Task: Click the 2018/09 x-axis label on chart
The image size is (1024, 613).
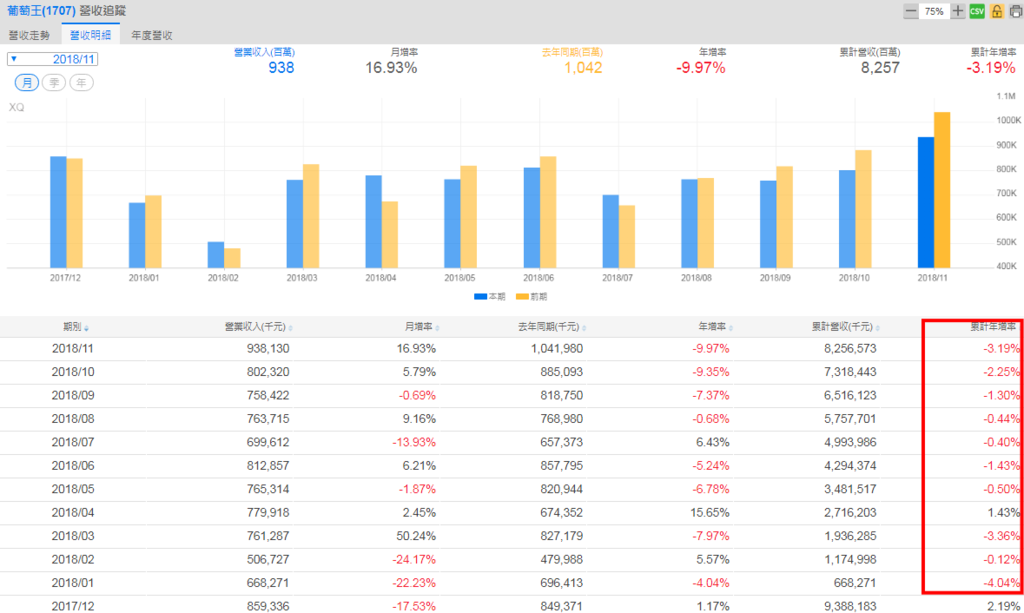Action: coord(775,278)
